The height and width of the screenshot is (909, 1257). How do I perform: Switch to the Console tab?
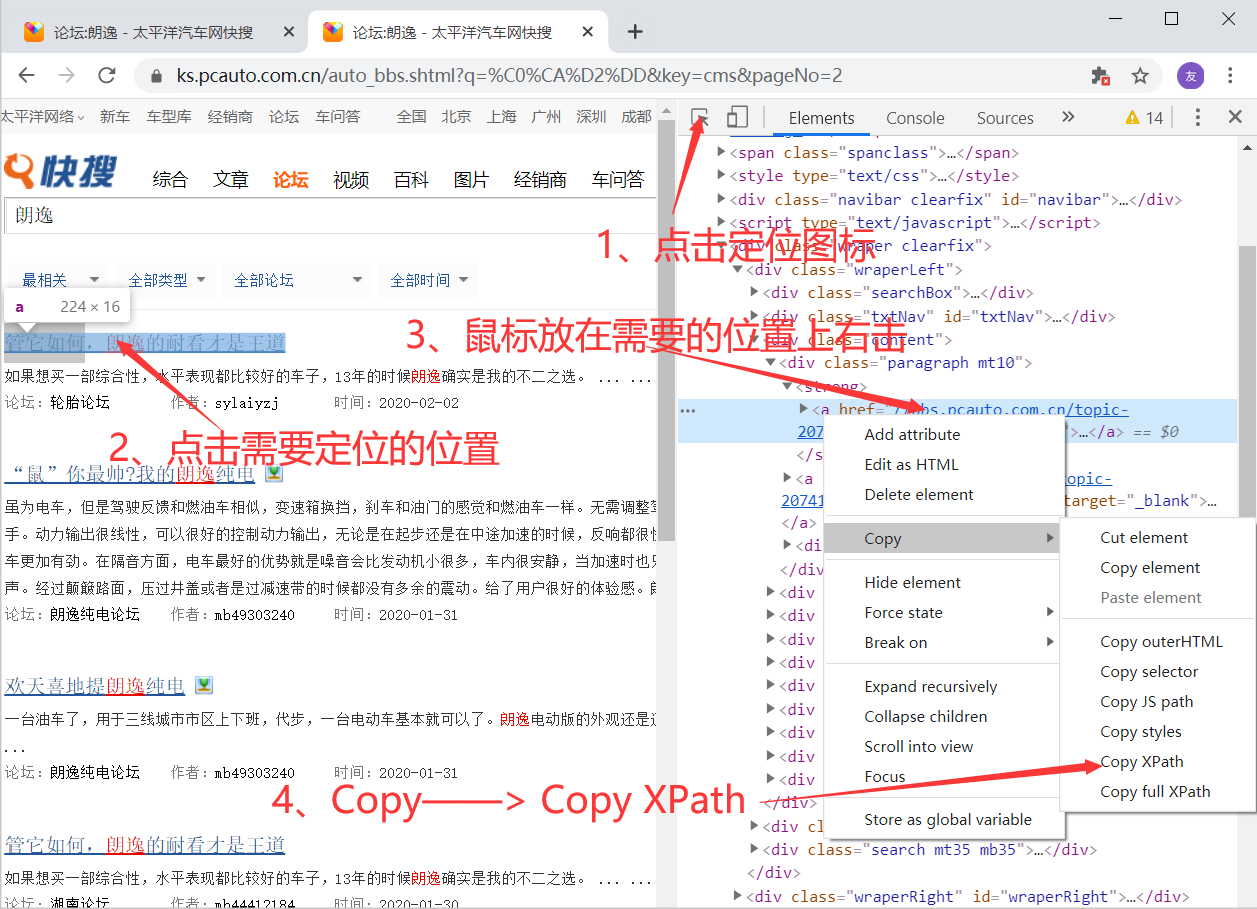click(x=915, y=117)
